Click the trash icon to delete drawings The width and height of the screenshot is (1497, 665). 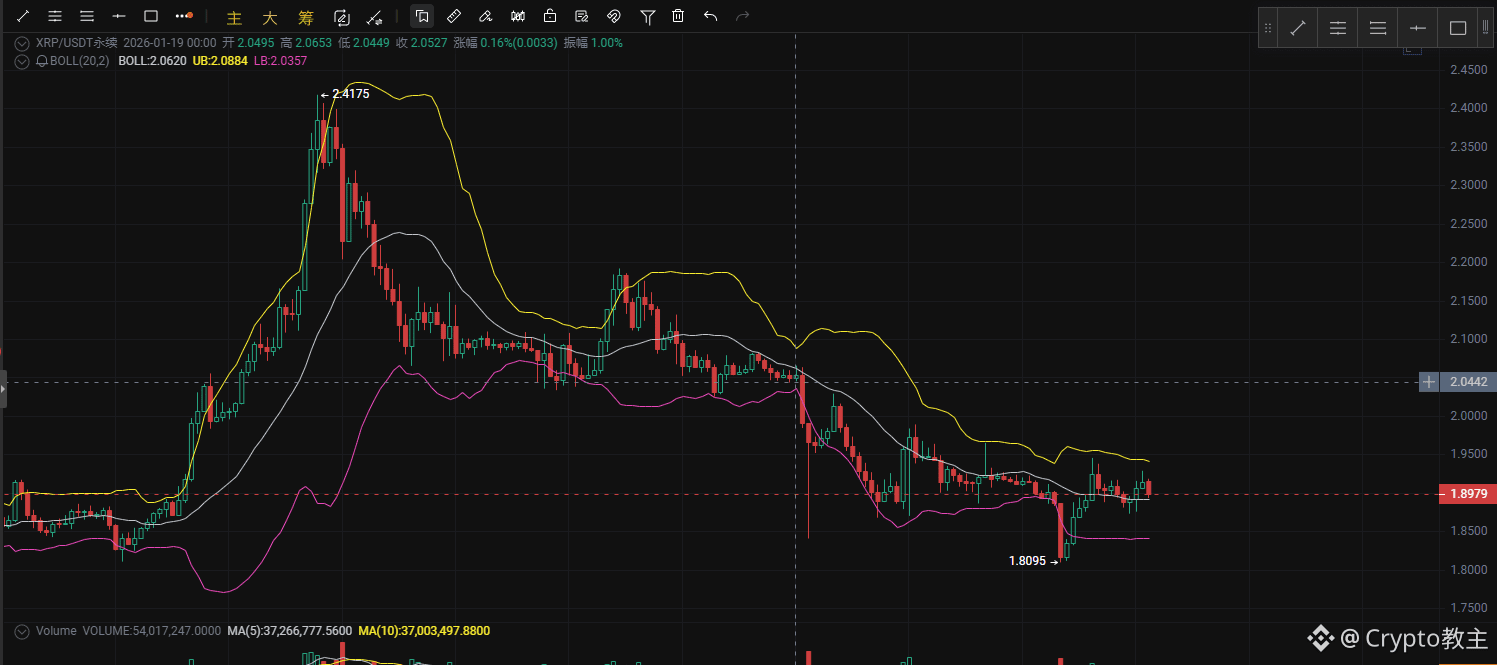coord(678,16)
